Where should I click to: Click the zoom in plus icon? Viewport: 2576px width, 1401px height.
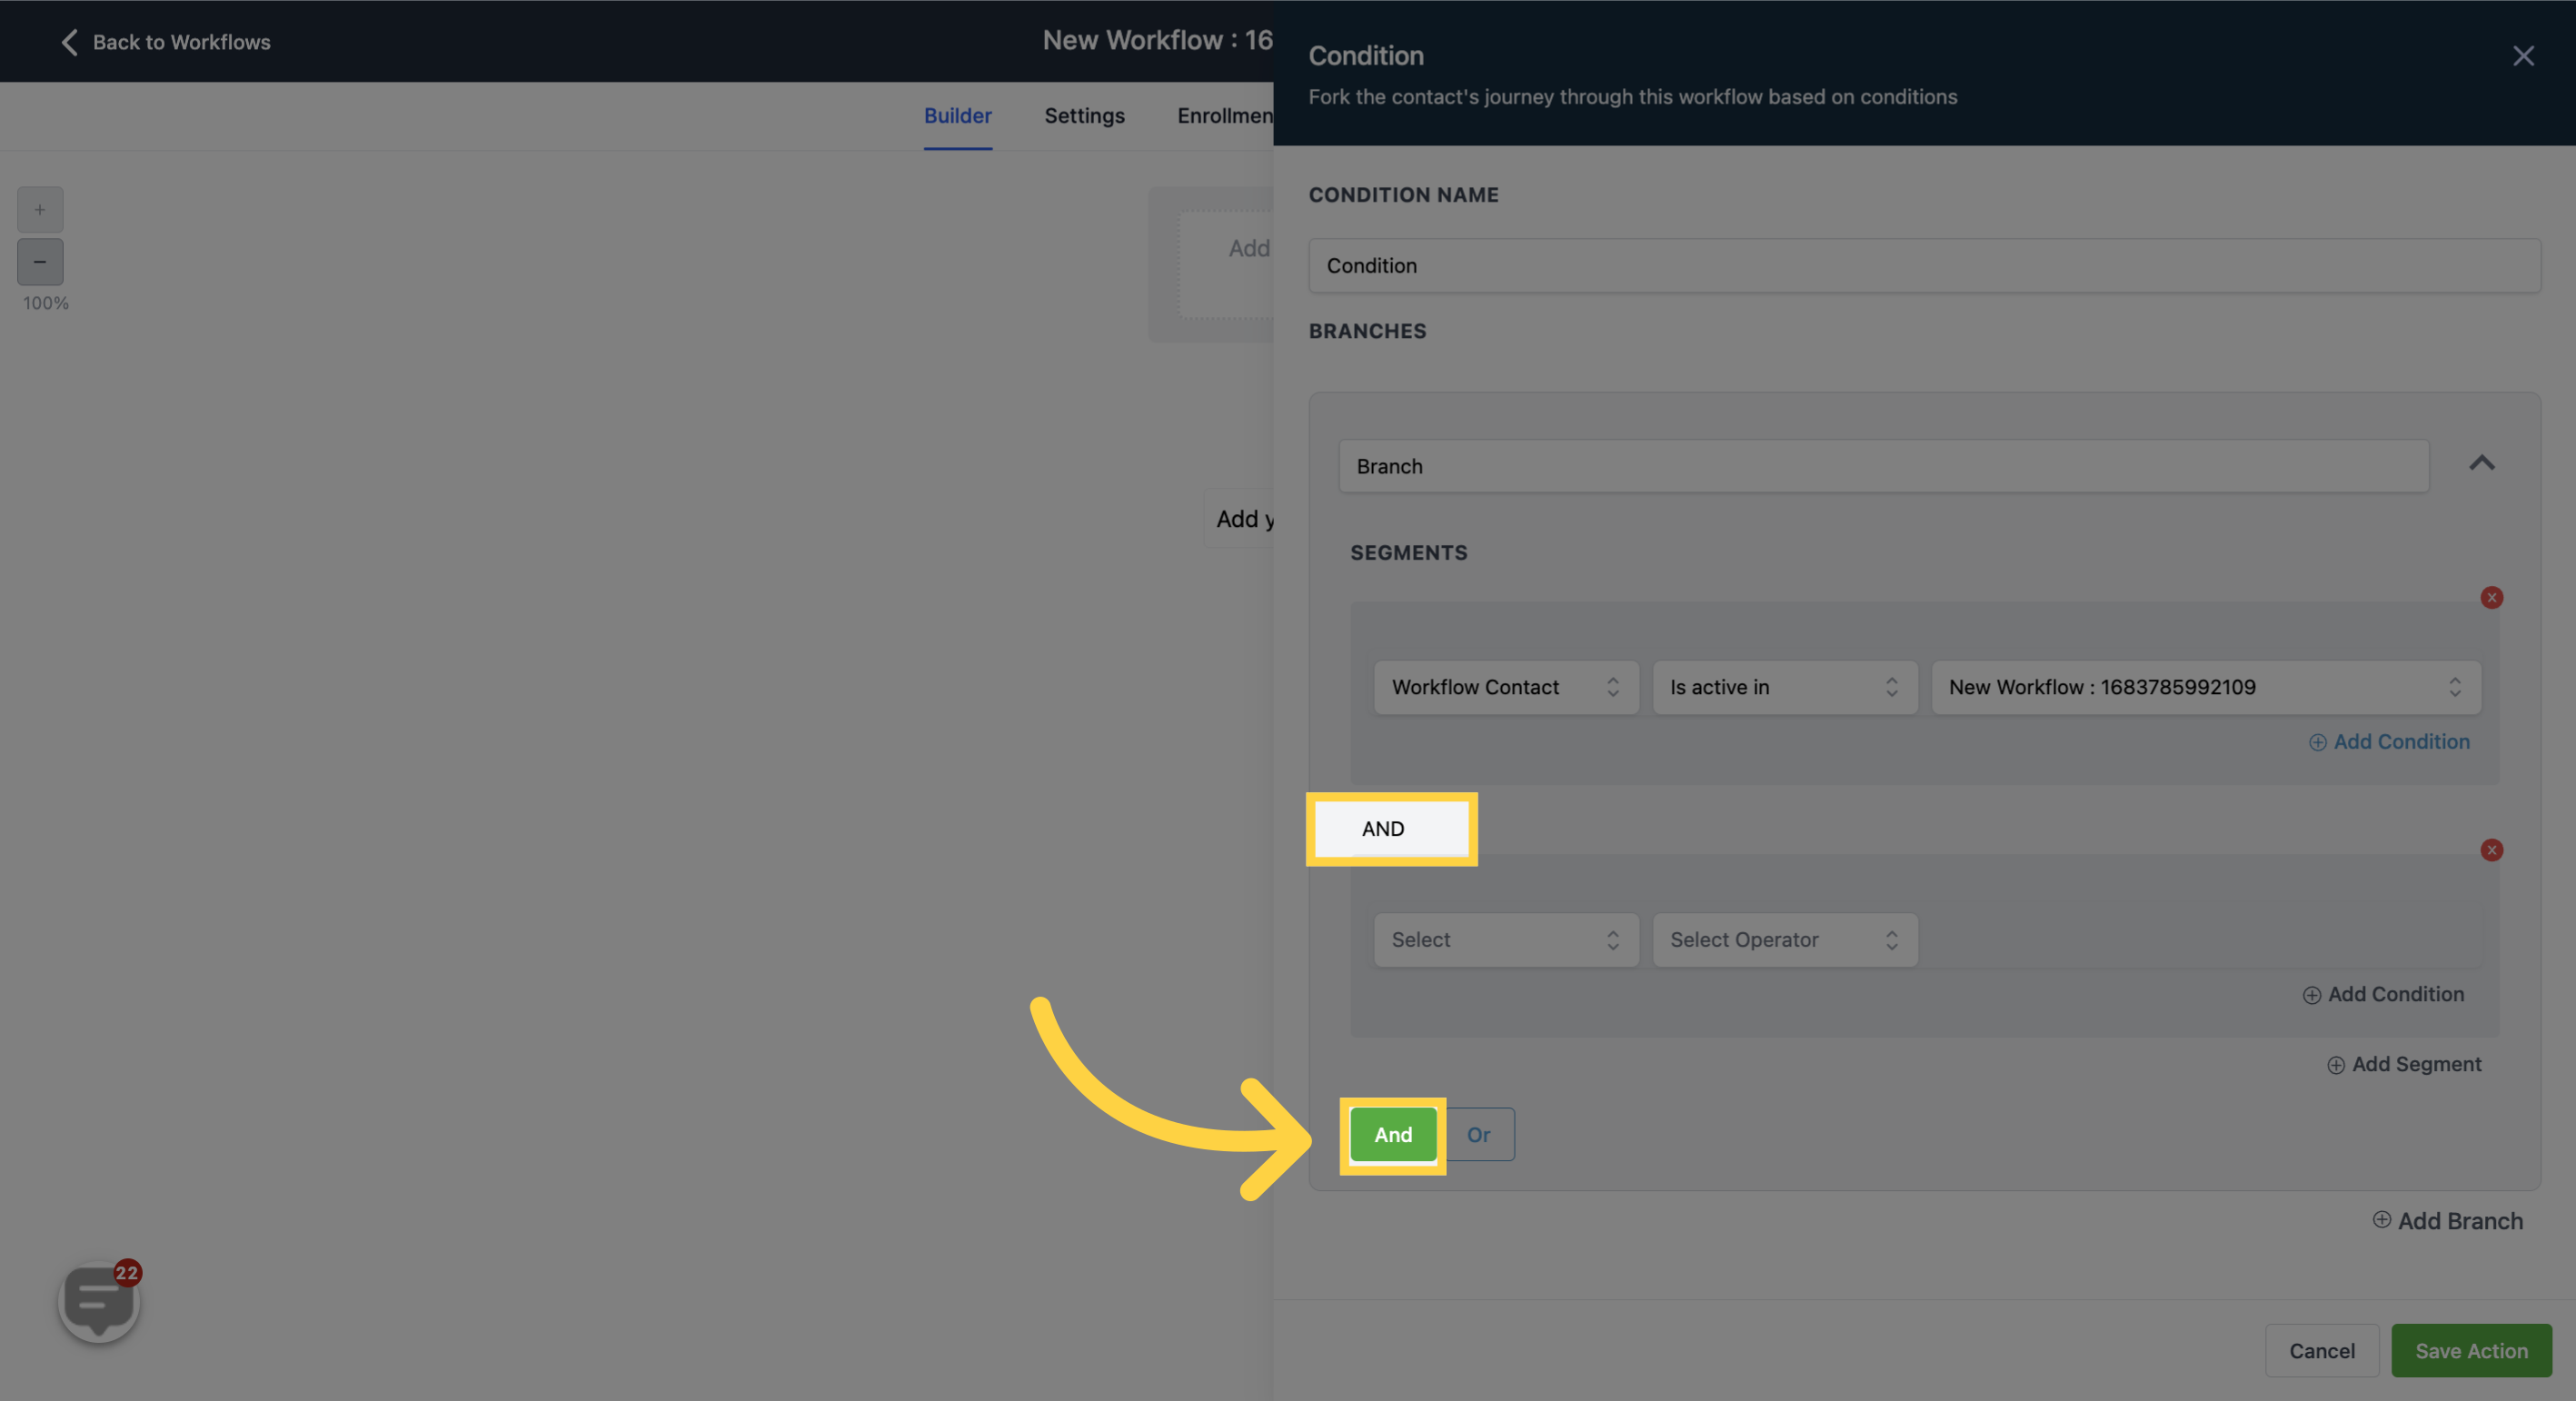tap(40, 209)
